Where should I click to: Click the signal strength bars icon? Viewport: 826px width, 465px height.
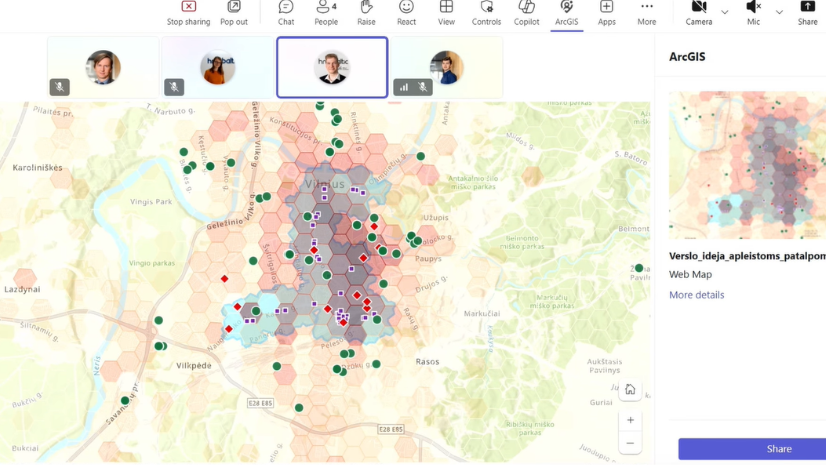404,87
